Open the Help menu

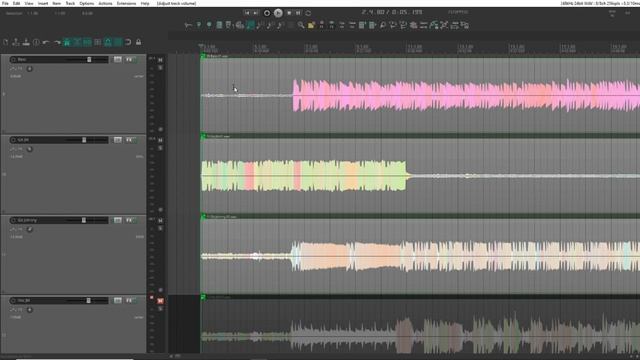click(x=145, y=3)
